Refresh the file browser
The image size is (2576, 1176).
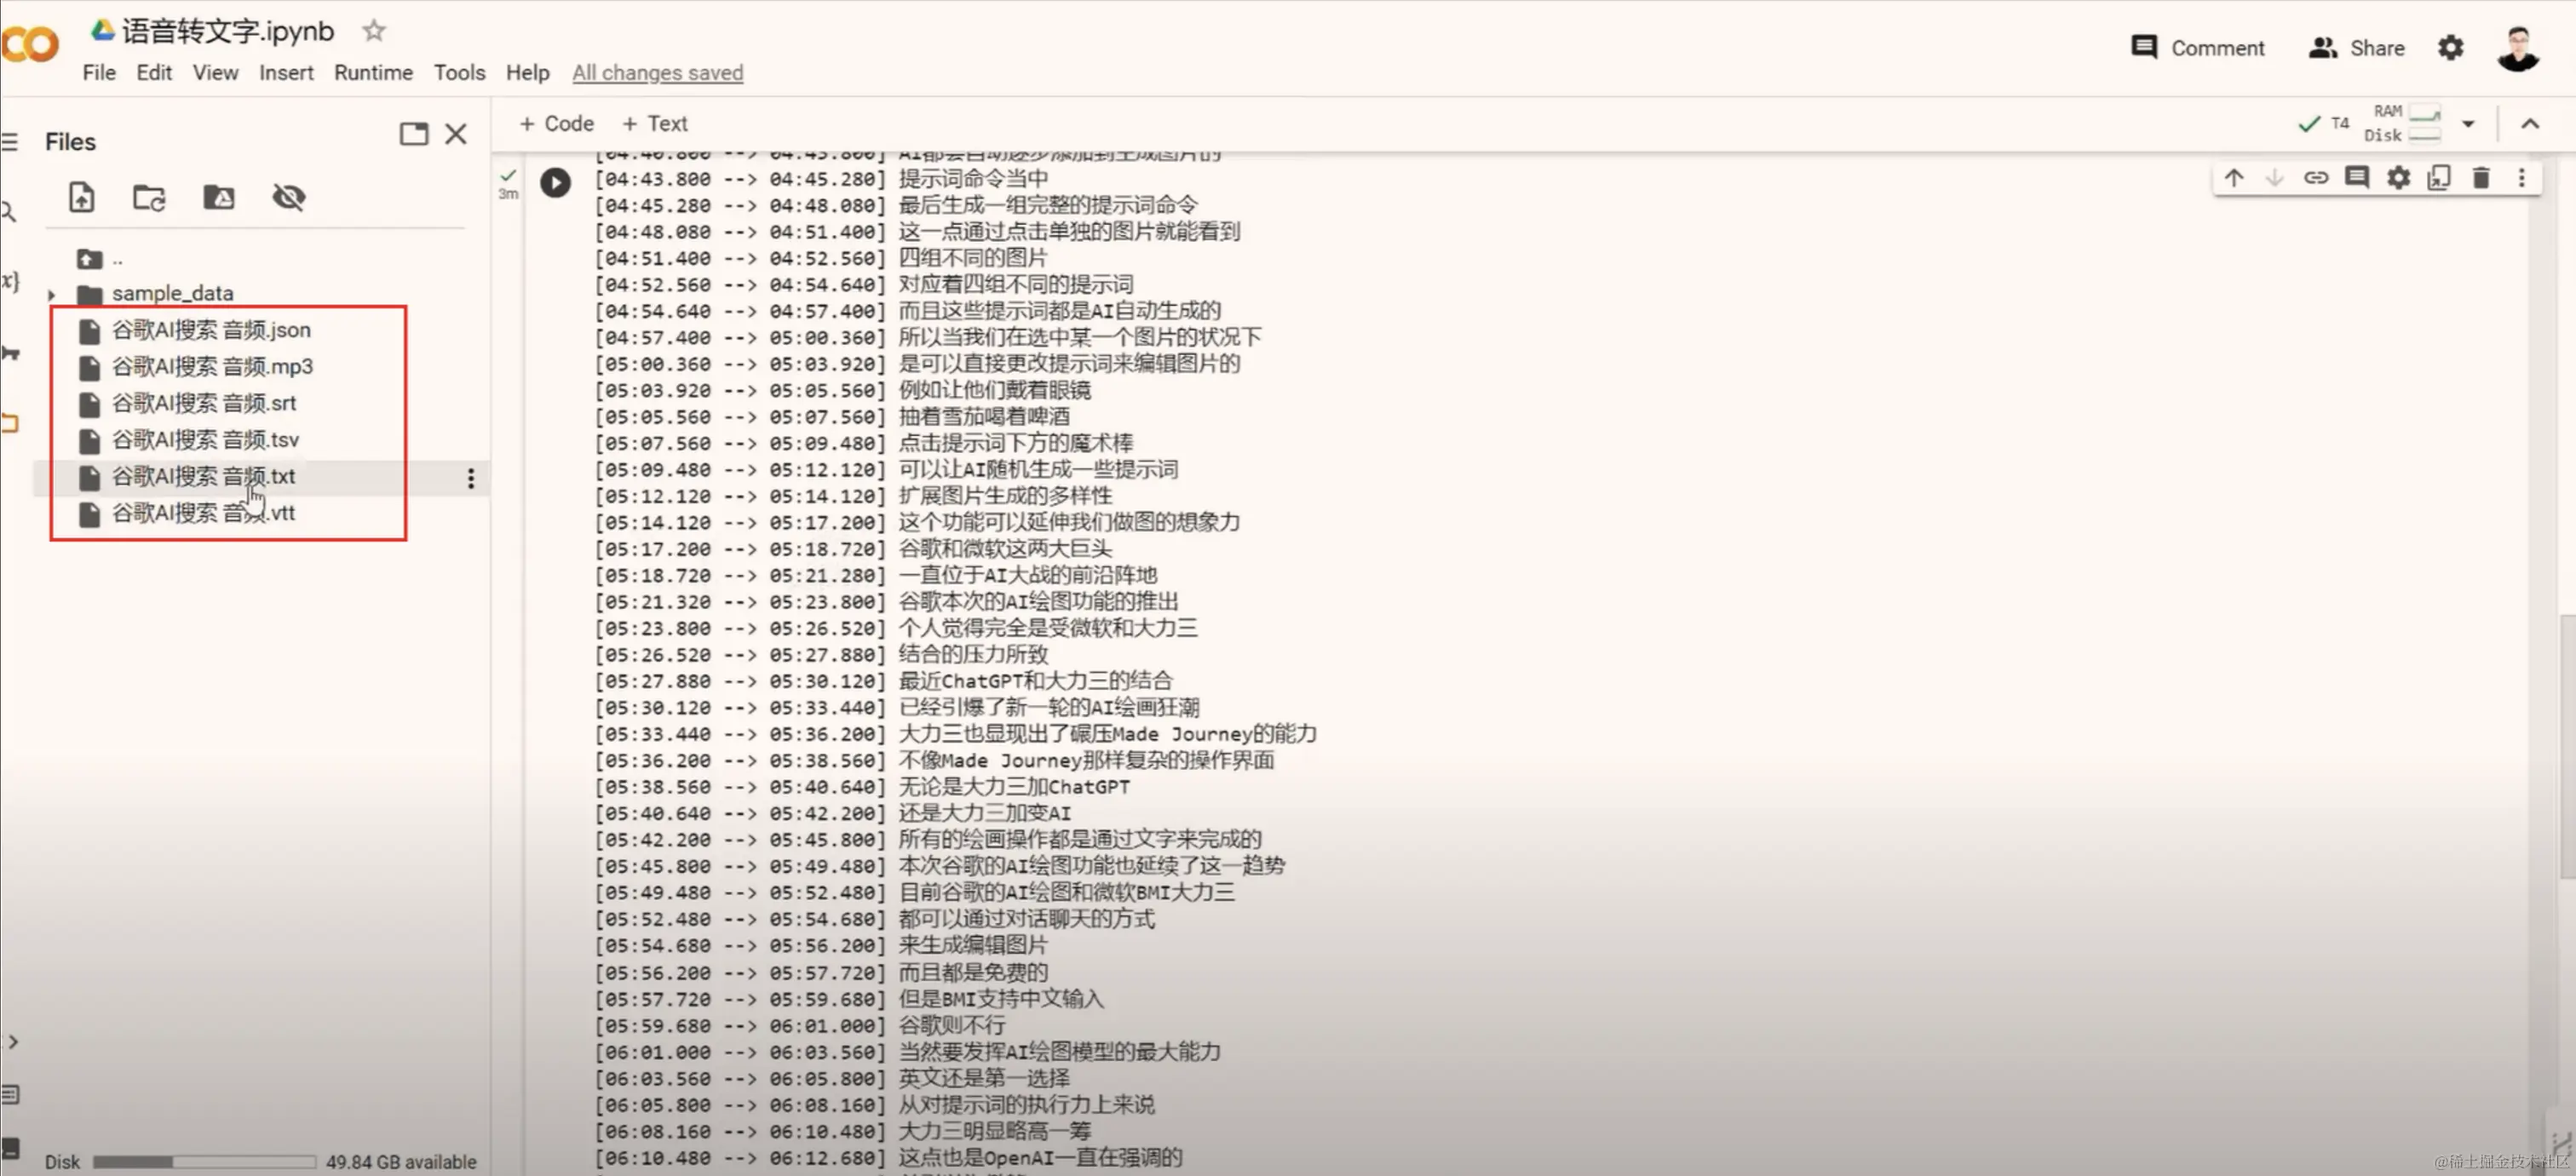click(x=149, y=197)
